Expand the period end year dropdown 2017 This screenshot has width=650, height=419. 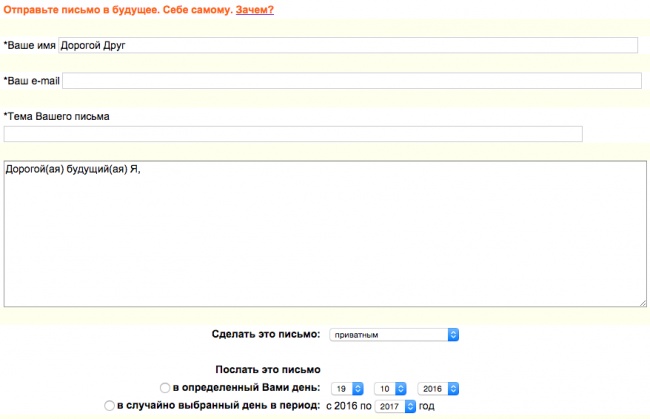point(395,406)
